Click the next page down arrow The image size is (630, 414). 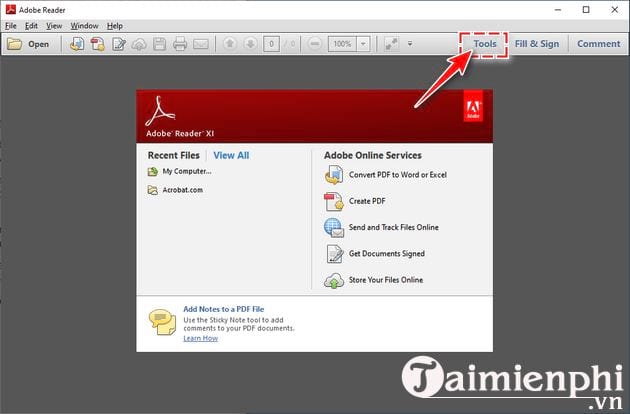coord(250,43)
